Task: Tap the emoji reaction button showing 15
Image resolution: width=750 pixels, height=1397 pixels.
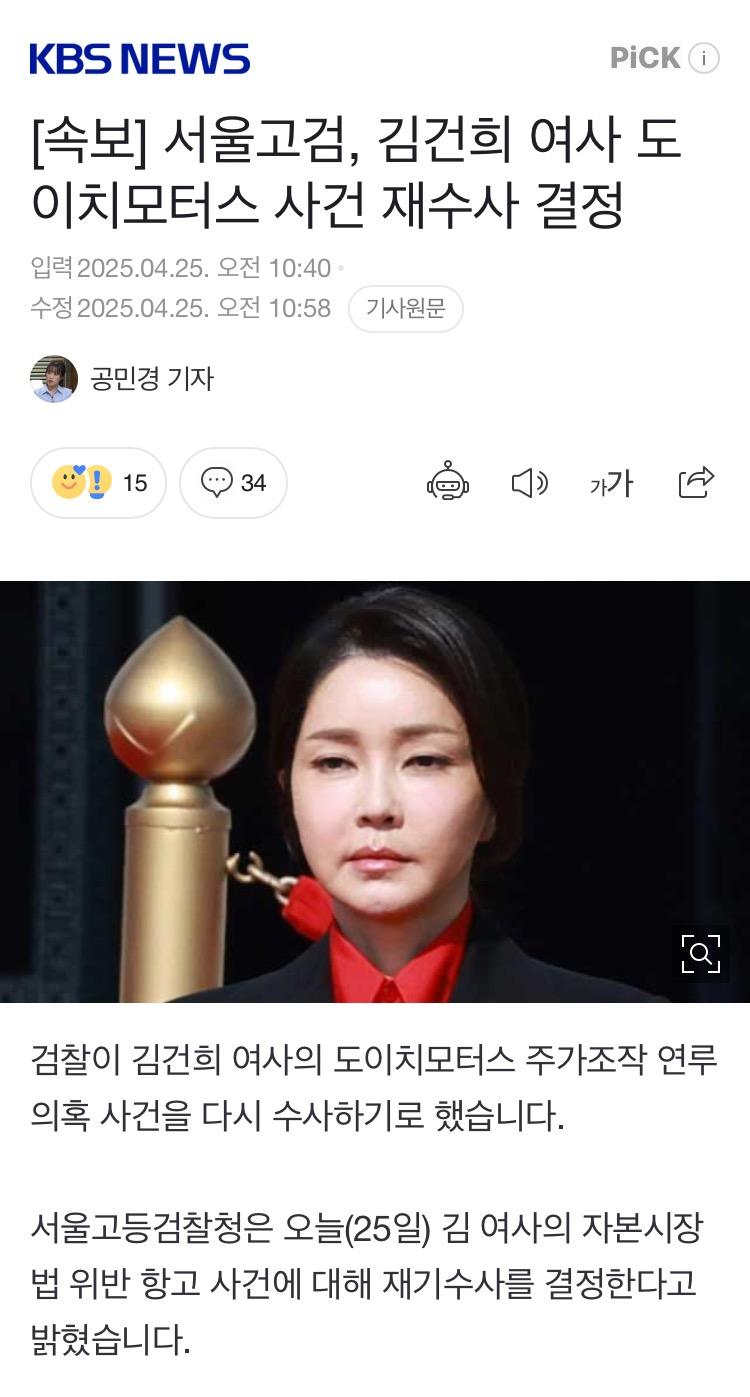Action: pos(99,483)
